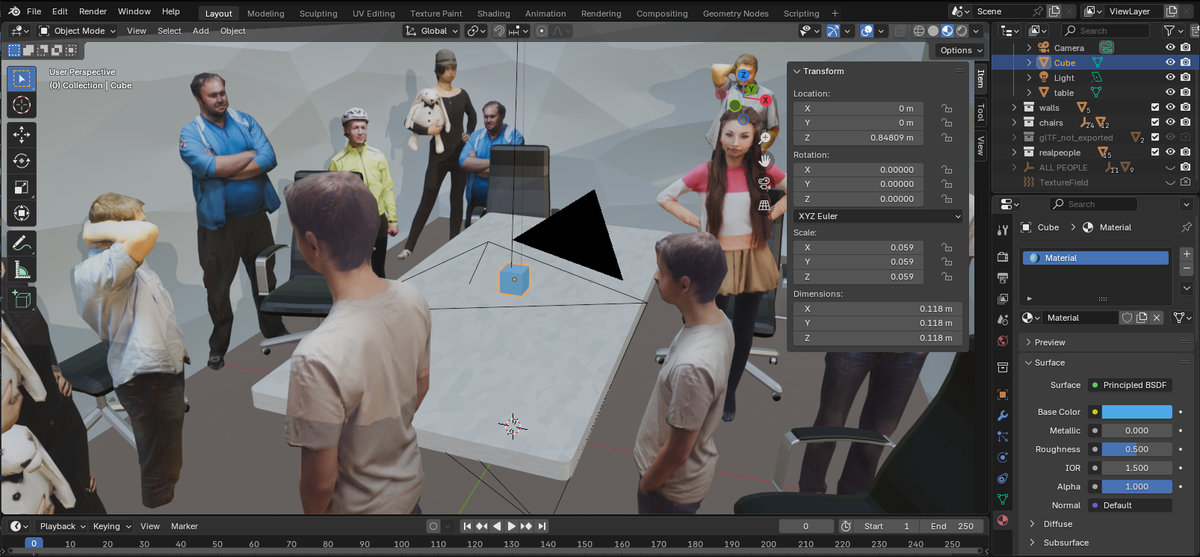Click the Scale tool icon
Screen dimensions: 1200x557
22,187
